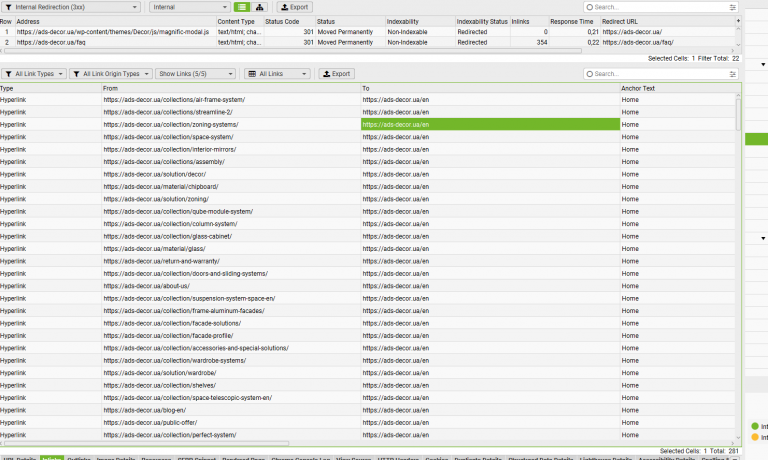The height and width of the screenshot is (460, 768).
Task: Click the top table horizontal scrollbar
Action: tap(293, 50)
